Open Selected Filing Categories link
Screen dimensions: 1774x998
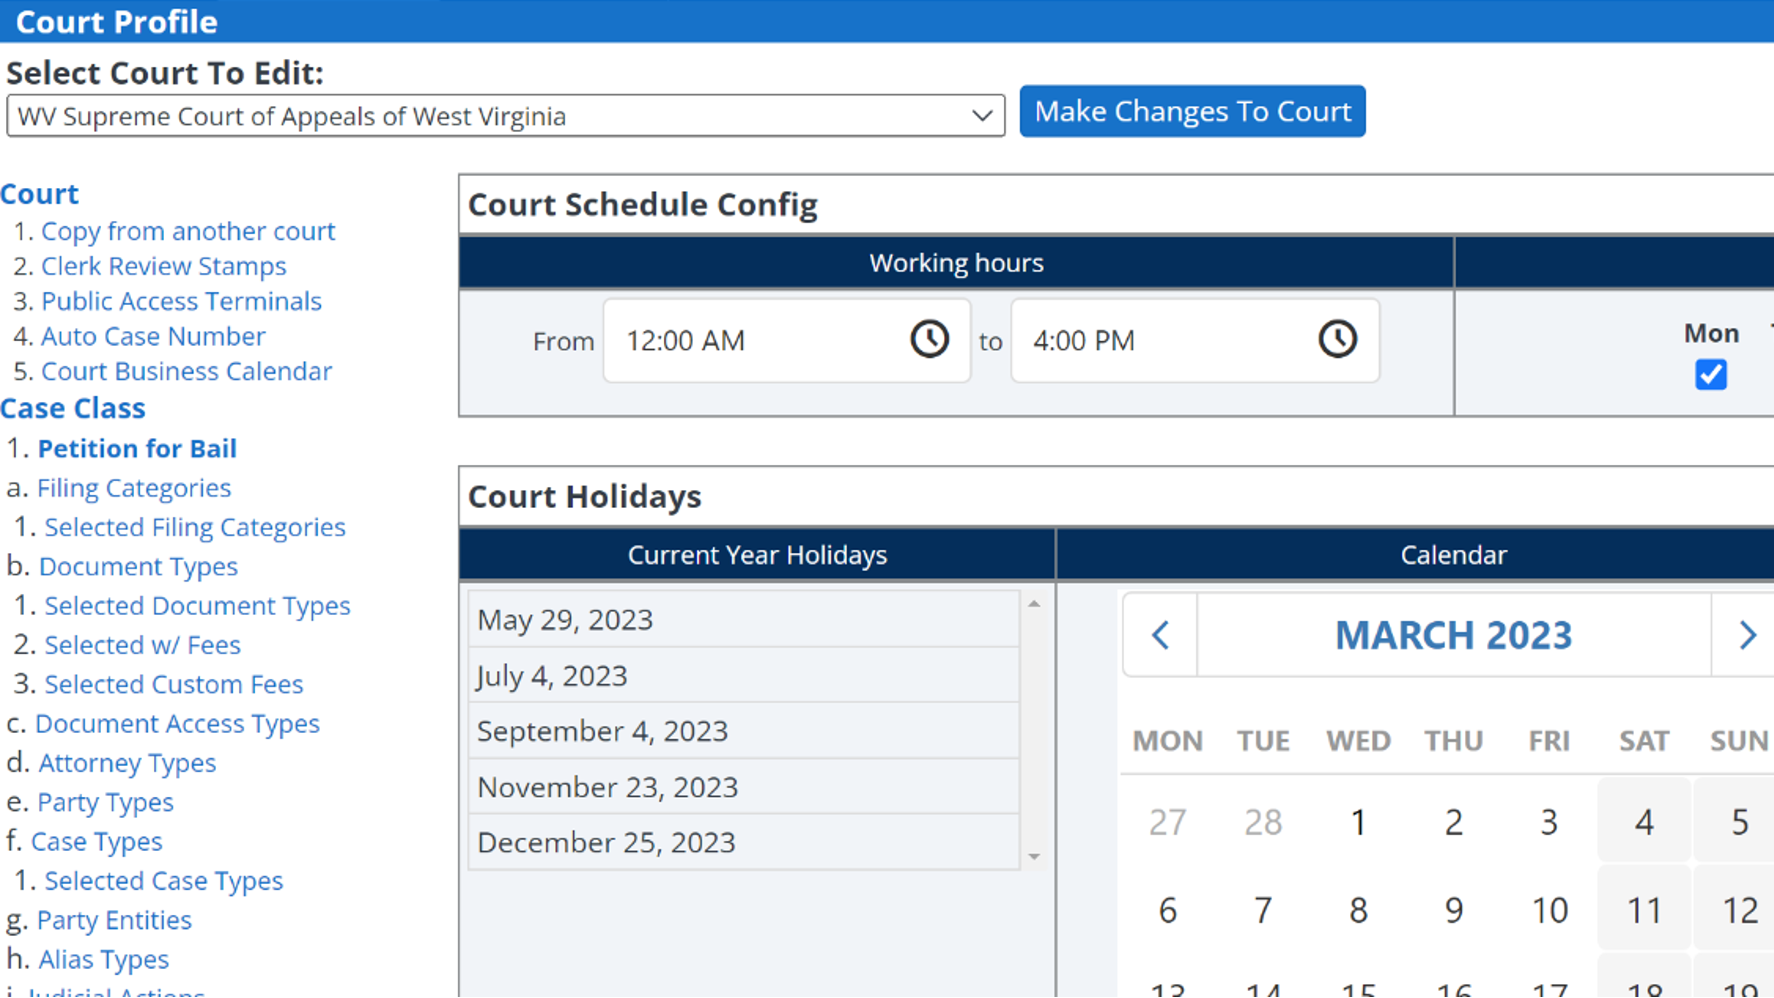(x=195, y=527)
